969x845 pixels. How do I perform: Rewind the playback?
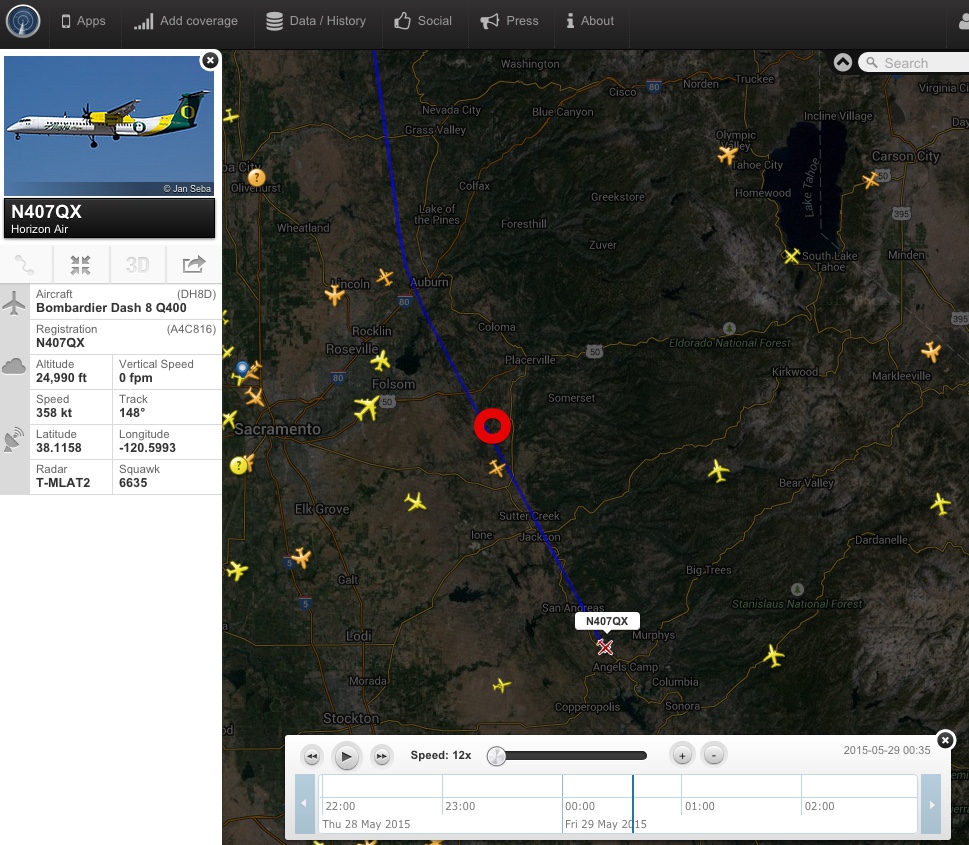(x=312, y=756)
